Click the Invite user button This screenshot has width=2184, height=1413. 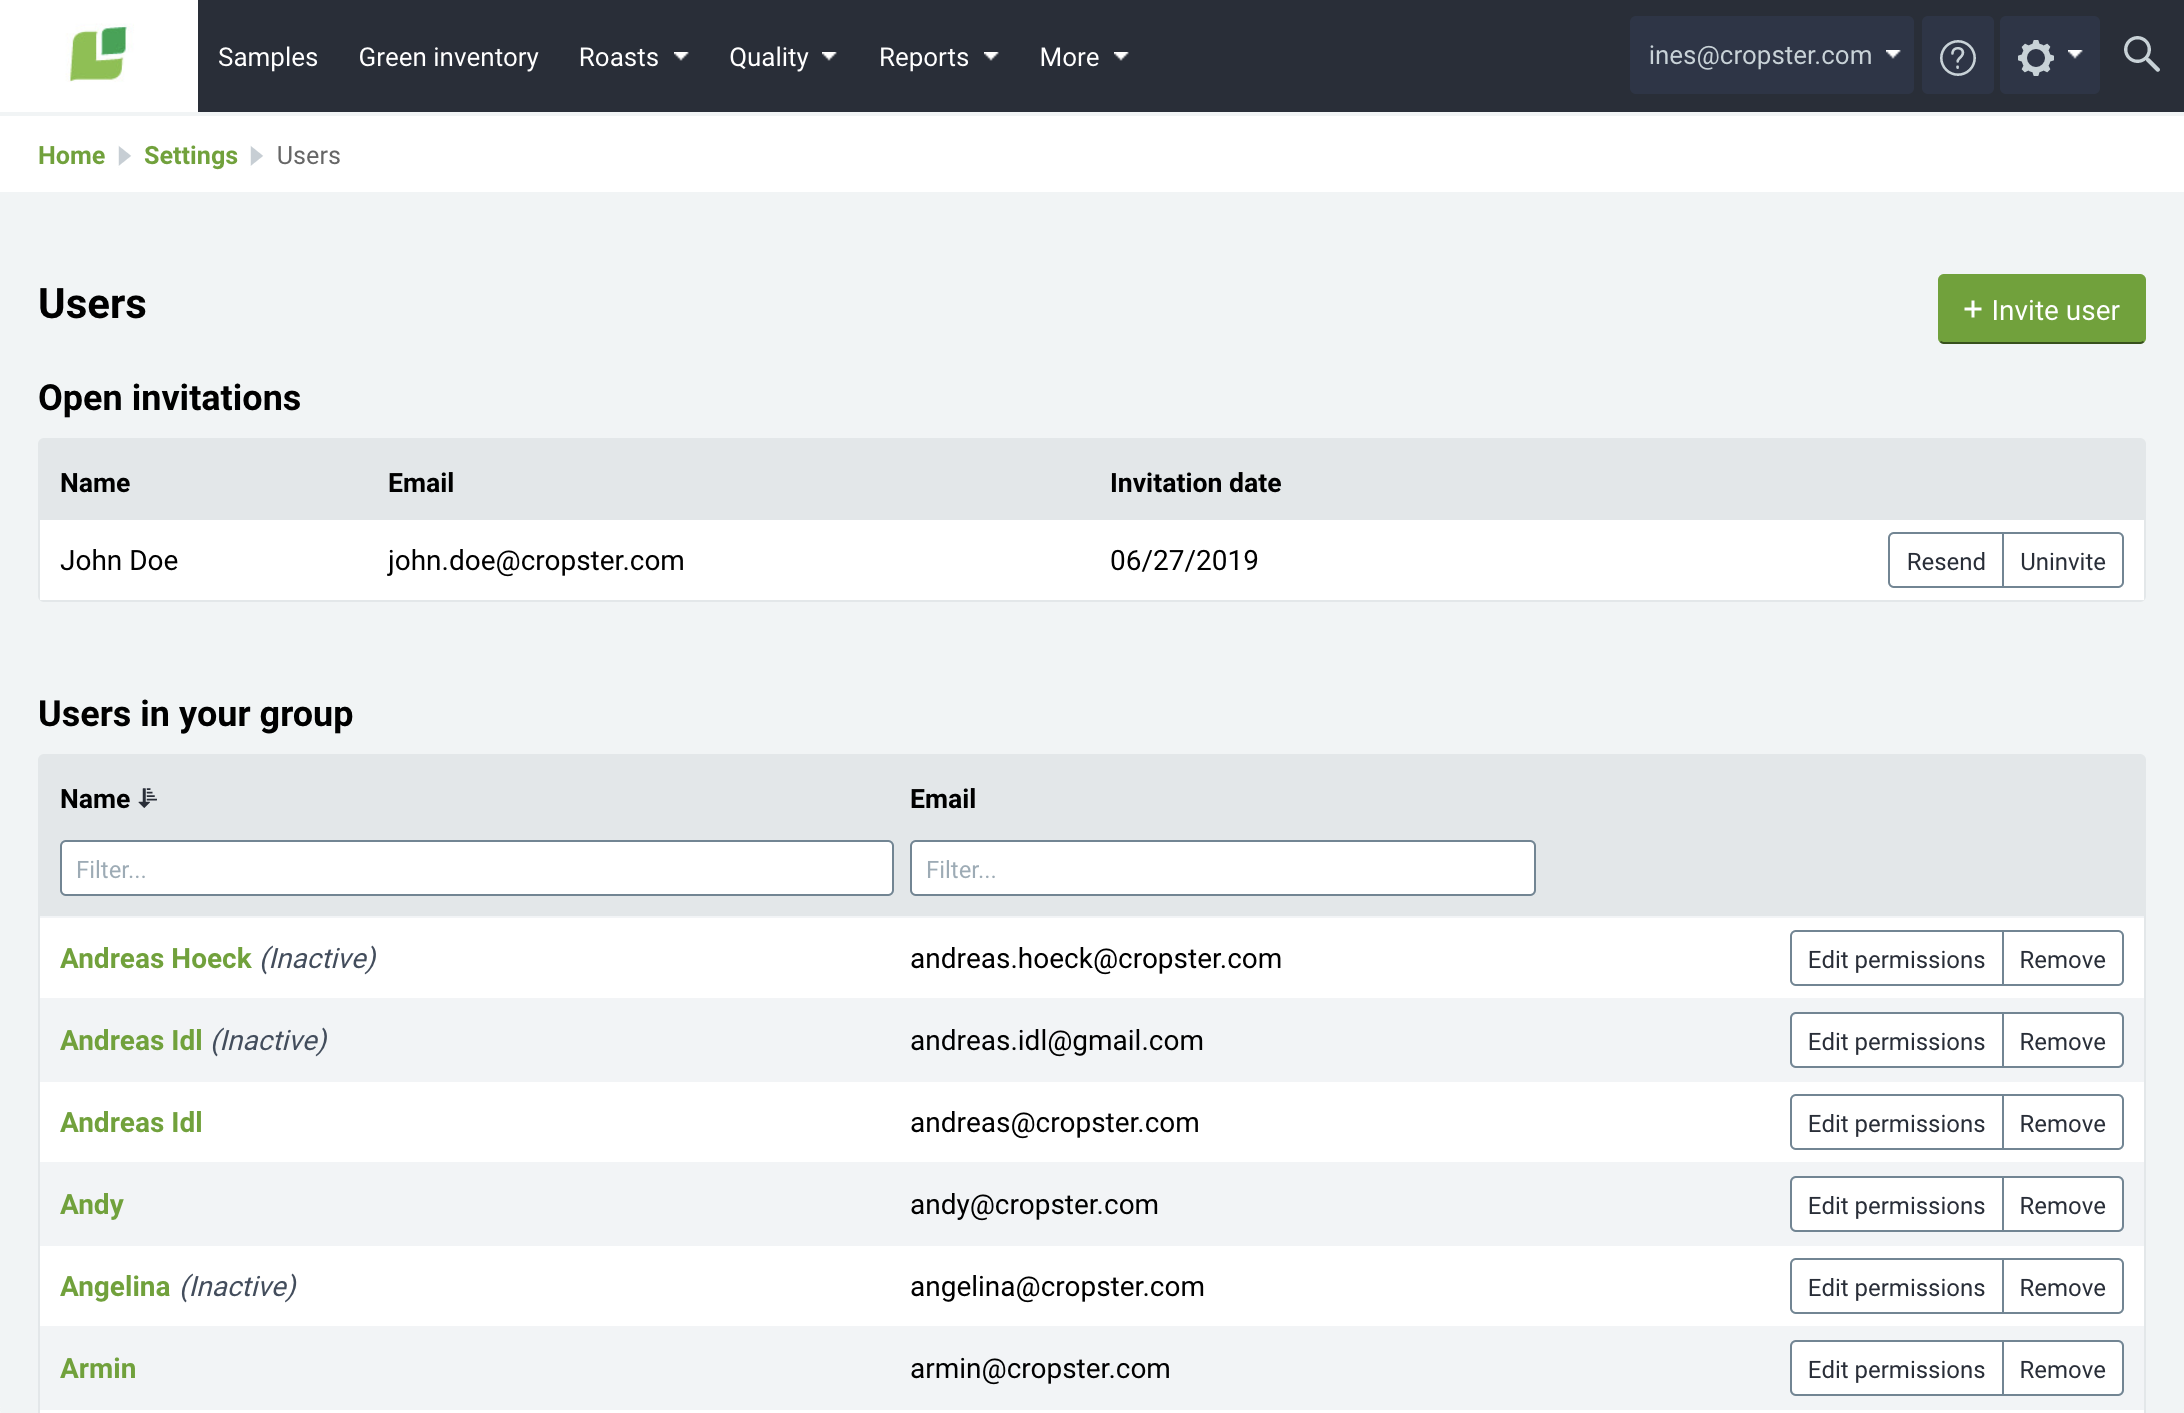2041,309
